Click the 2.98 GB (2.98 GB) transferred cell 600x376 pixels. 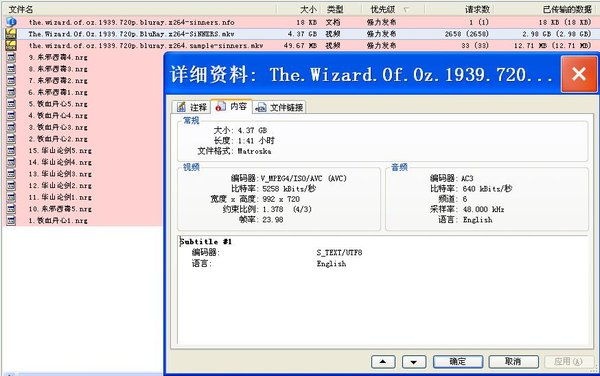click(557, 34)
